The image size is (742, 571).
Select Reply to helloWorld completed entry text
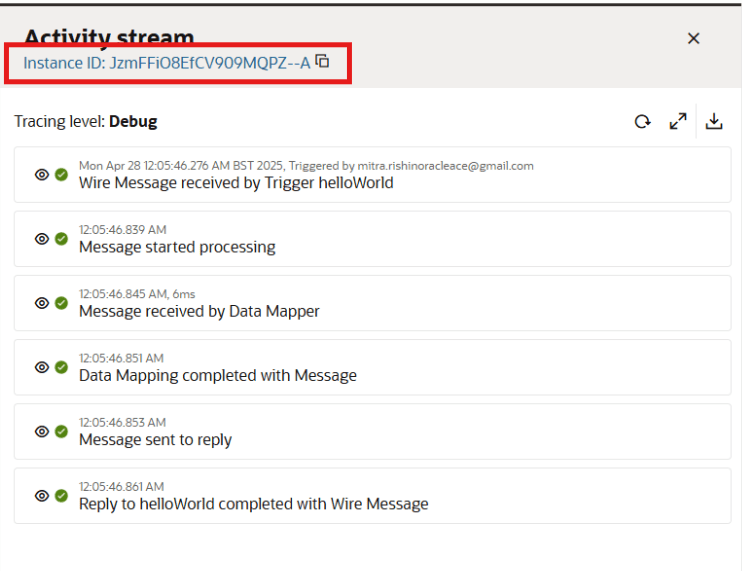click(253, 504)
